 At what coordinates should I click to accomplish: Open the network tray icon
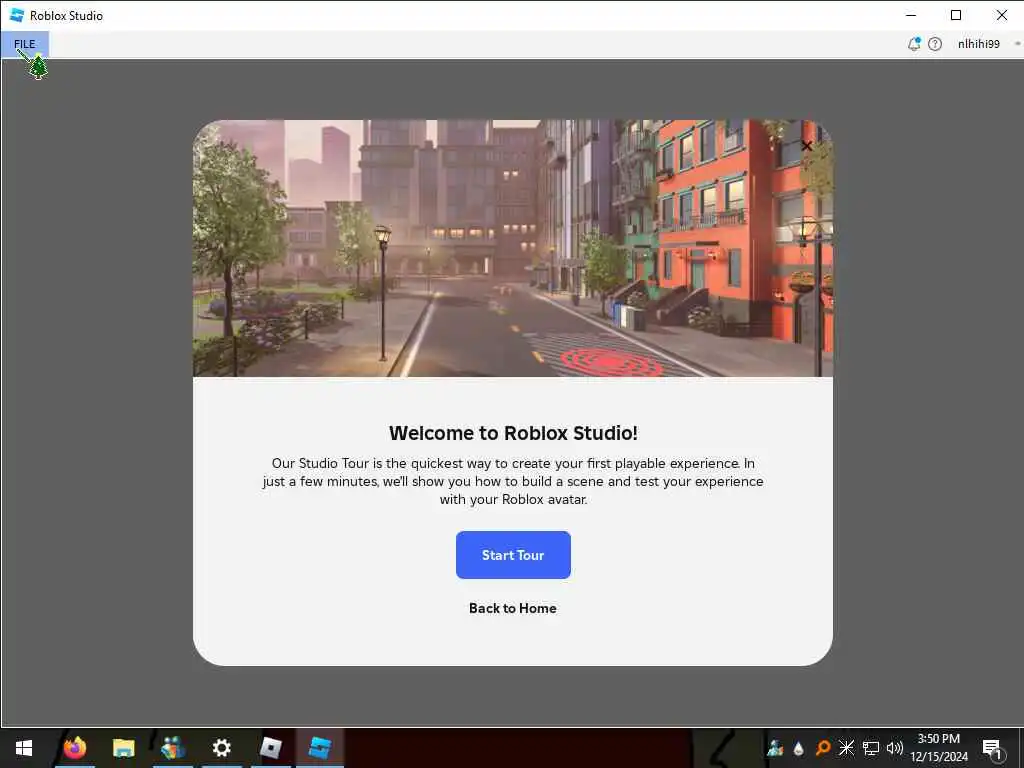(x=871, y=748)
